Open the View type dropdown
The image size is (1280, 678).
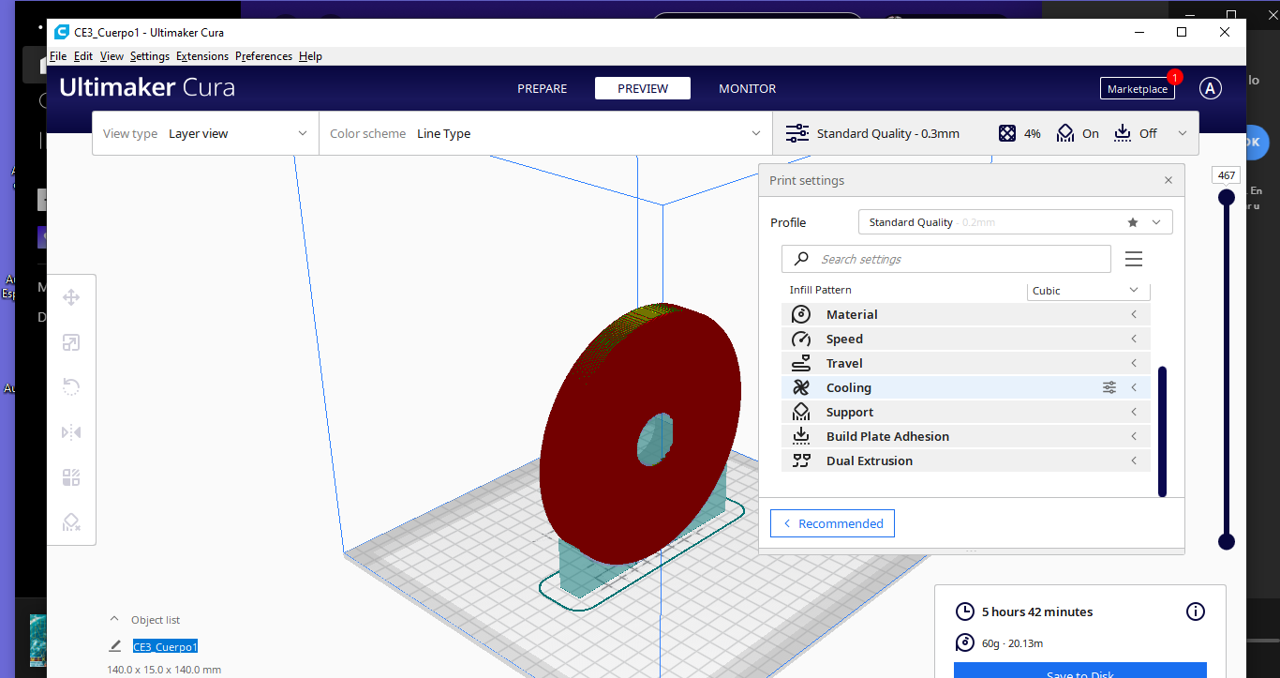[206, 133]
